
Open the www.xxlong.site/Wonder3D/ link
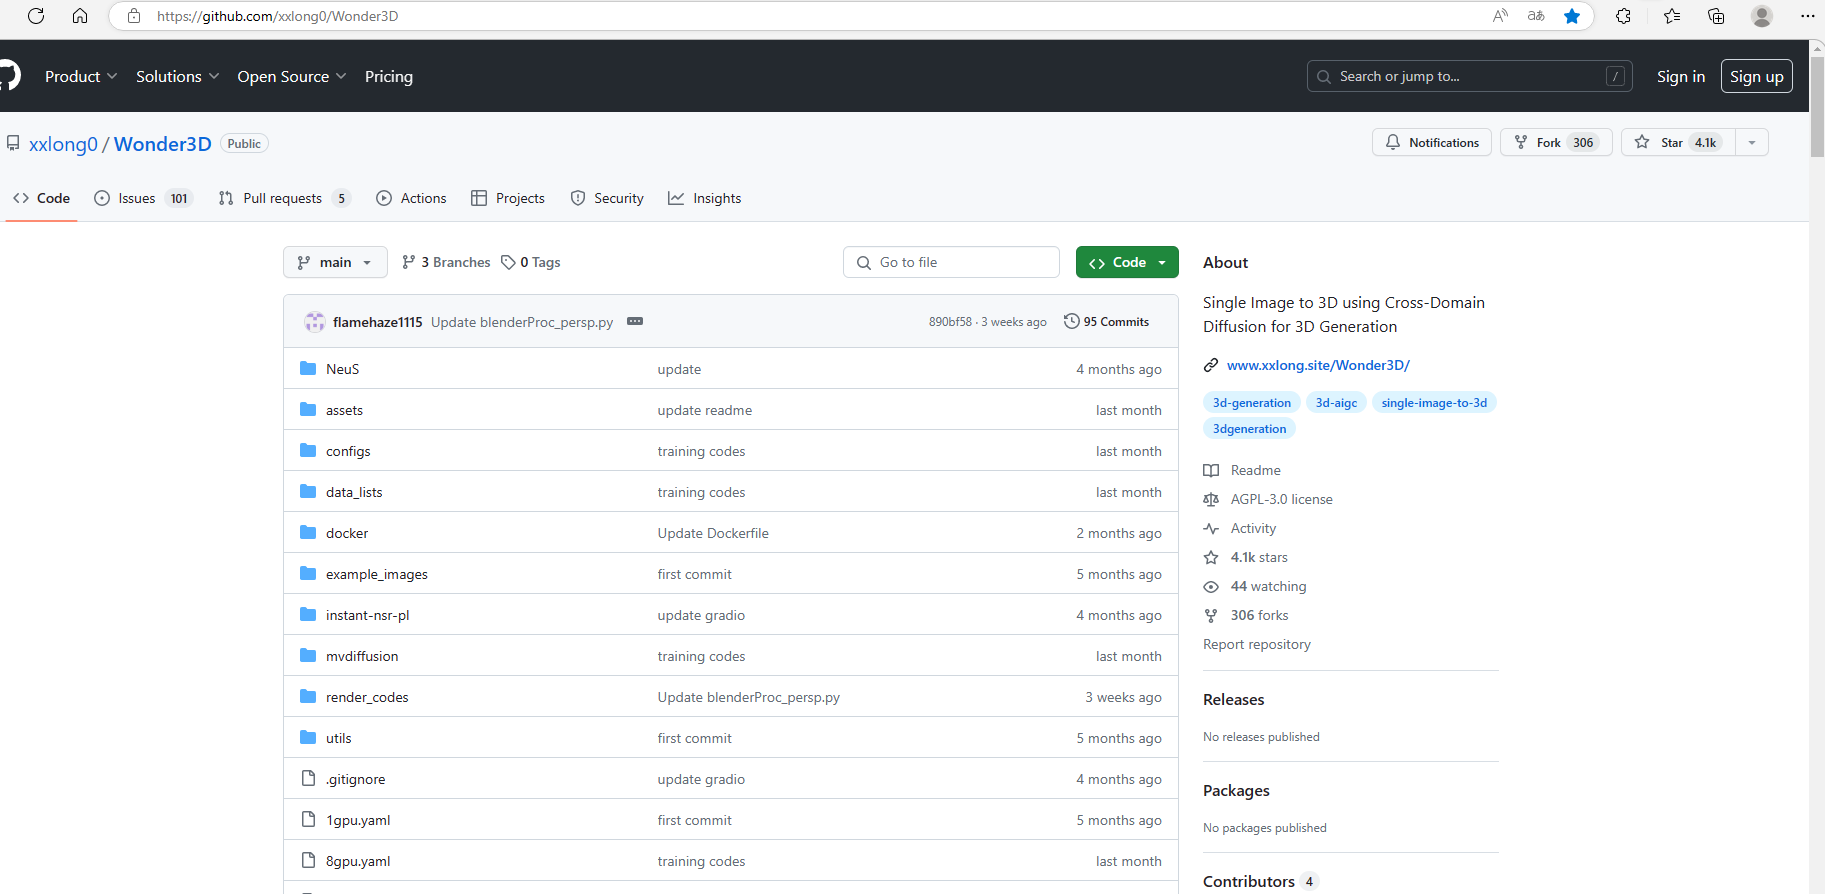pos(1317,365)
